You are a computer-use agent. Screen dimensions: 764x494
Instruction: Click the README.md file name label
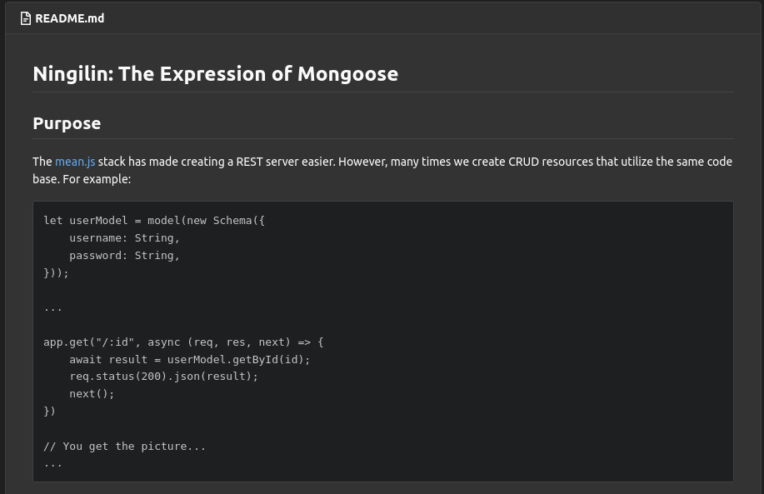pyautogui.click(x=69, y=18)
